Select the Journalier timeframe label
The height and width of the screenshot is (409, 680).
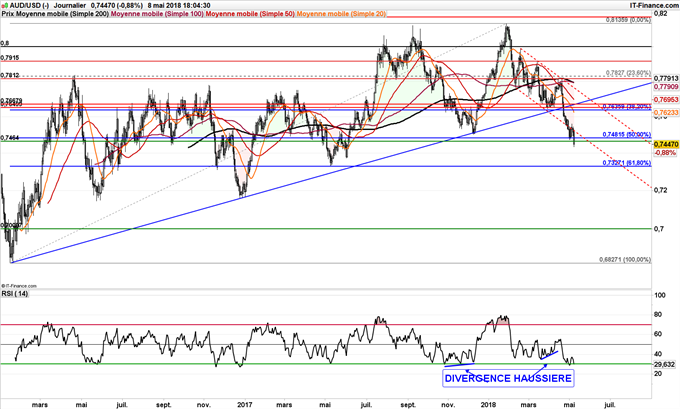(70, 6)
